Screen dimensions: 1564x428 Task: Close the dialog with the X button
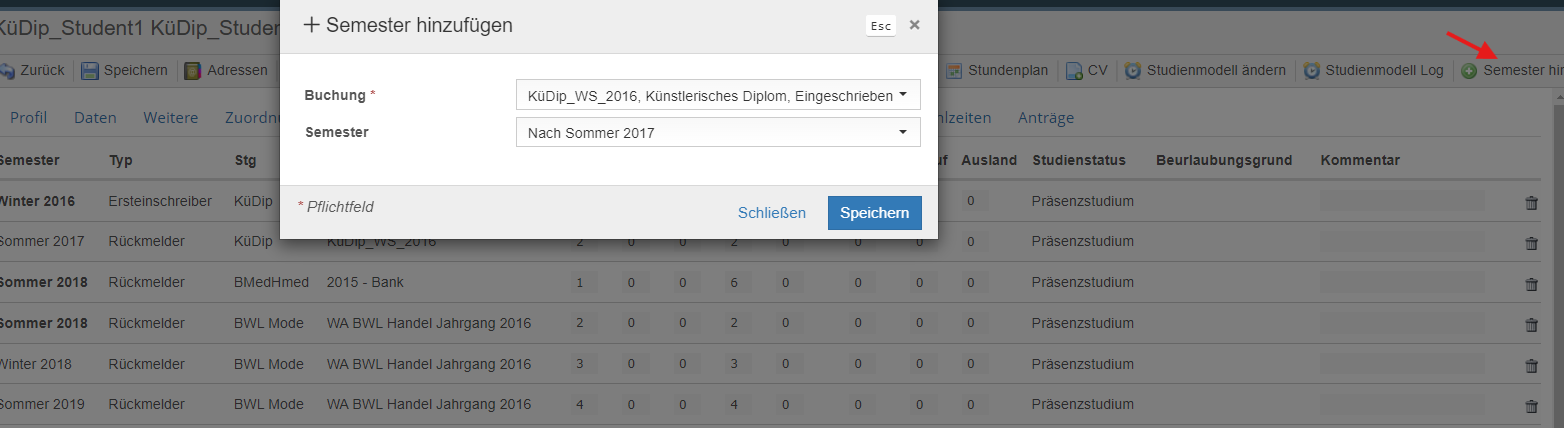tap(914, 25)
